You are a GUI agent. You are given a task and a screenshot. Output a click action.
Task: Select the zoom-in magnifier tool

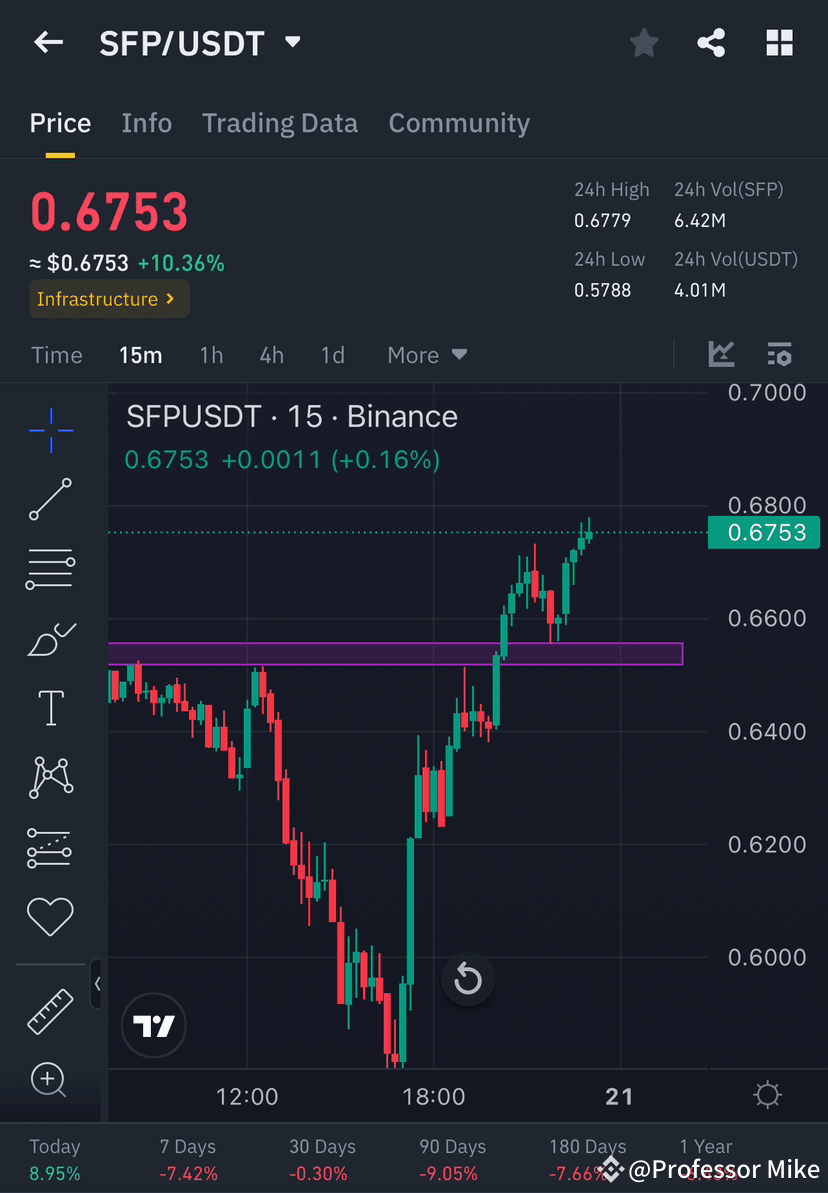point(50,1080)
